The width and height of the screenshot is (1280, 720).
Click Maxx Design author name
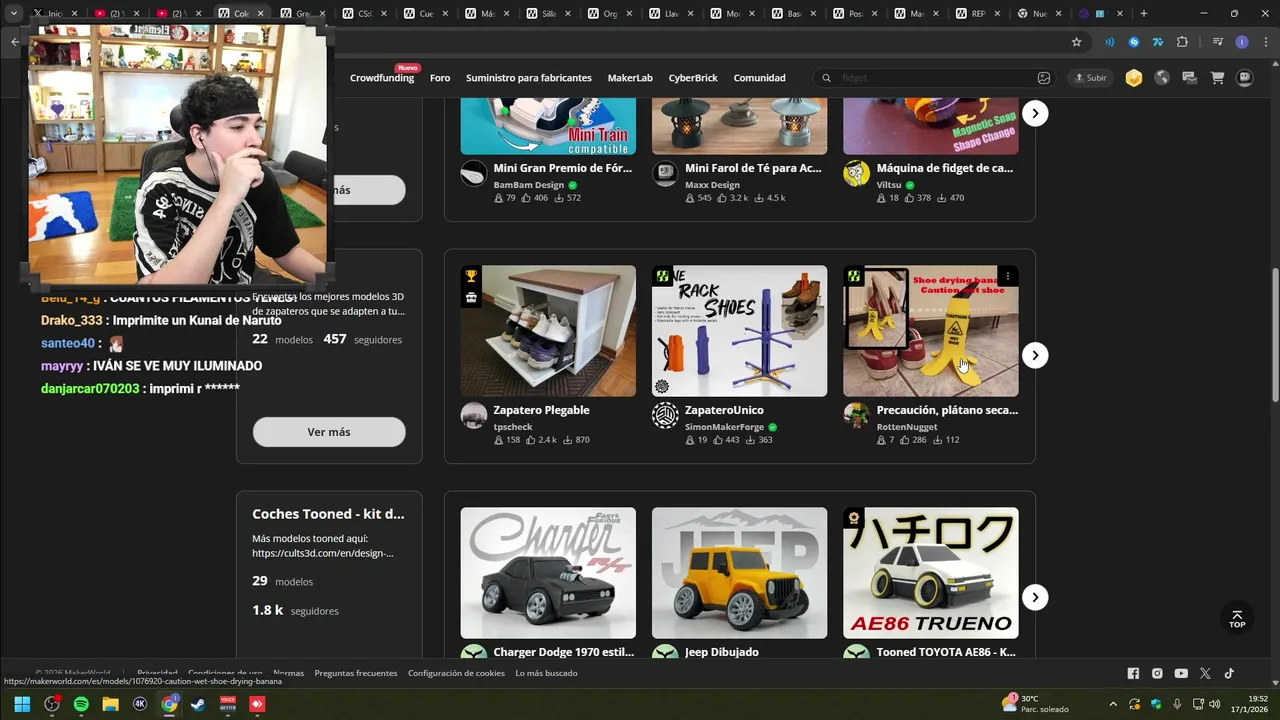pyautogui.click(x=712, y=185)
